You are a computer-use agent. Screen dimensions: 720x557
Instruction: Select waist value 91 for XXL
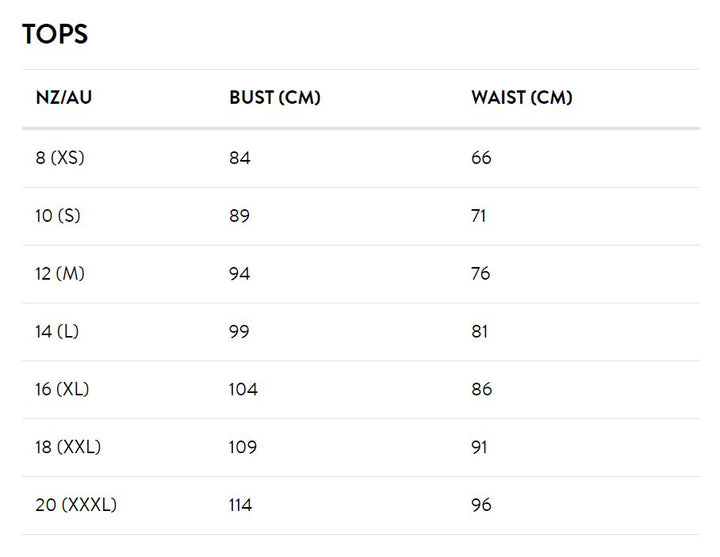pos(479,447)
